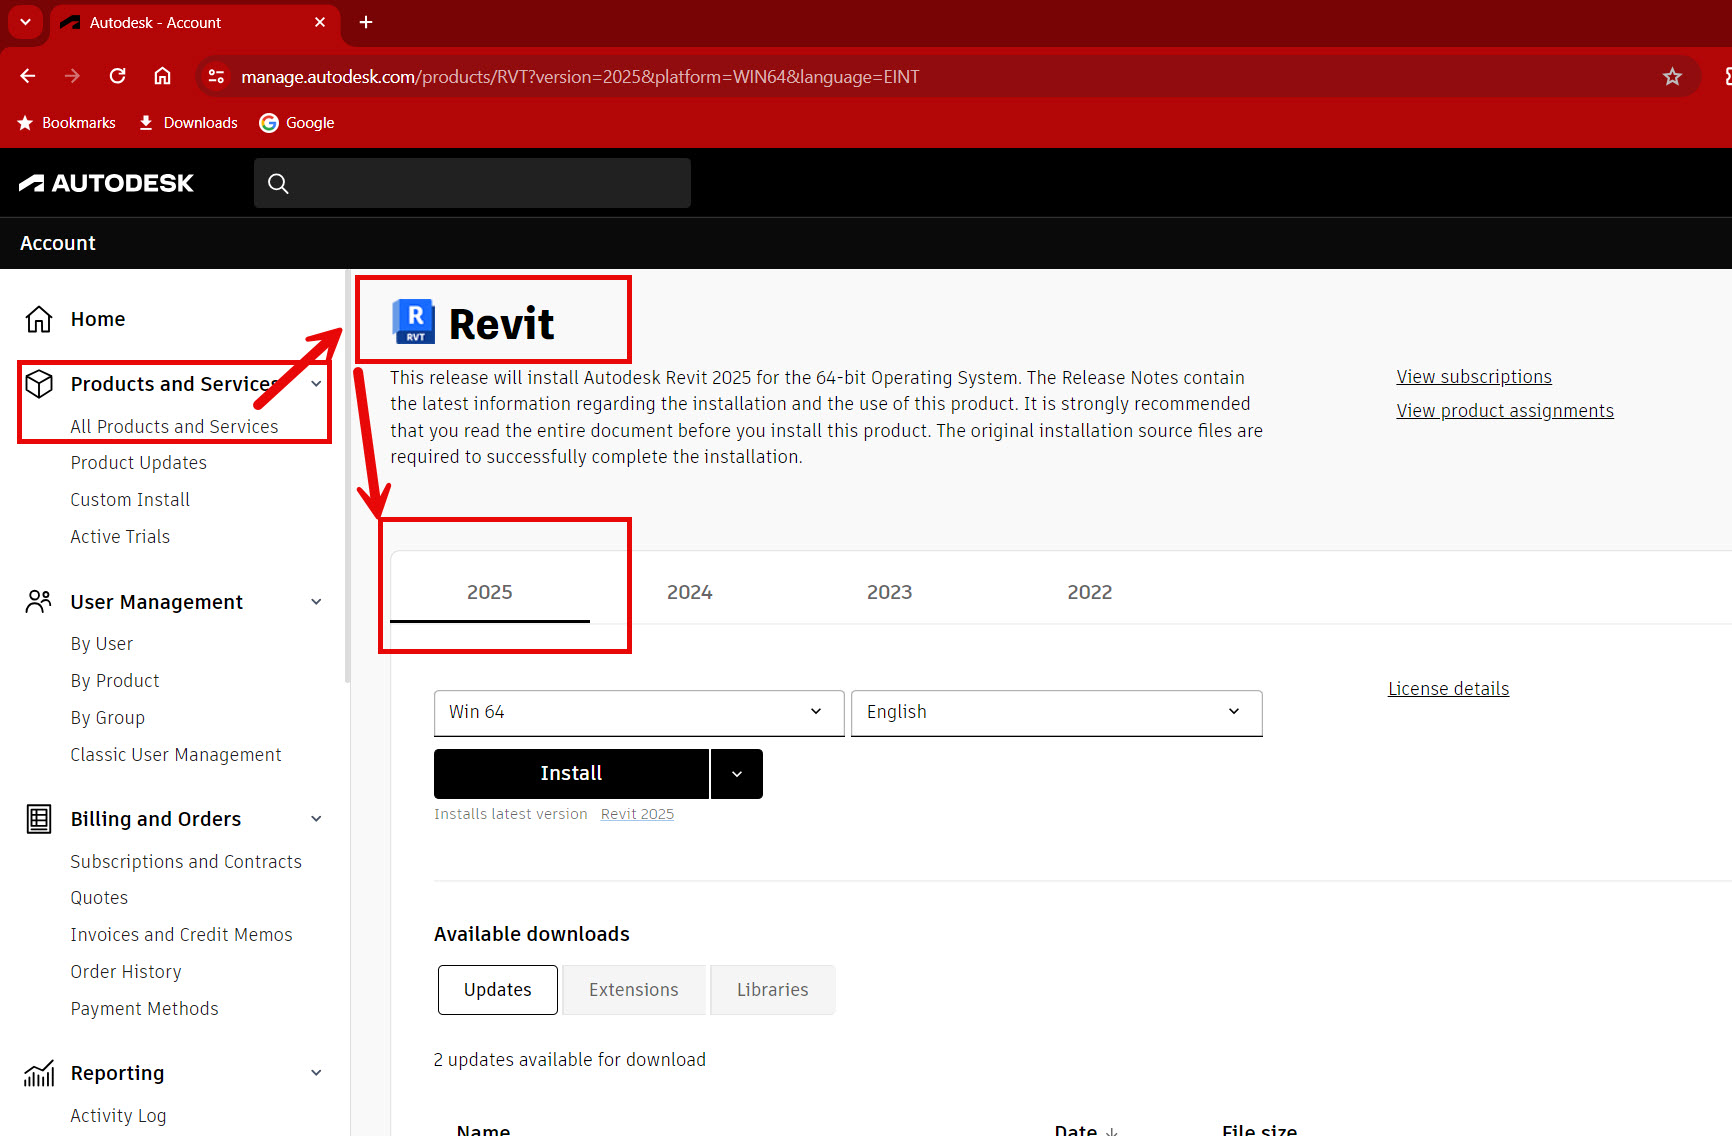
Task: Focus the Autodesk search field
Action: (x=472, y=183)
